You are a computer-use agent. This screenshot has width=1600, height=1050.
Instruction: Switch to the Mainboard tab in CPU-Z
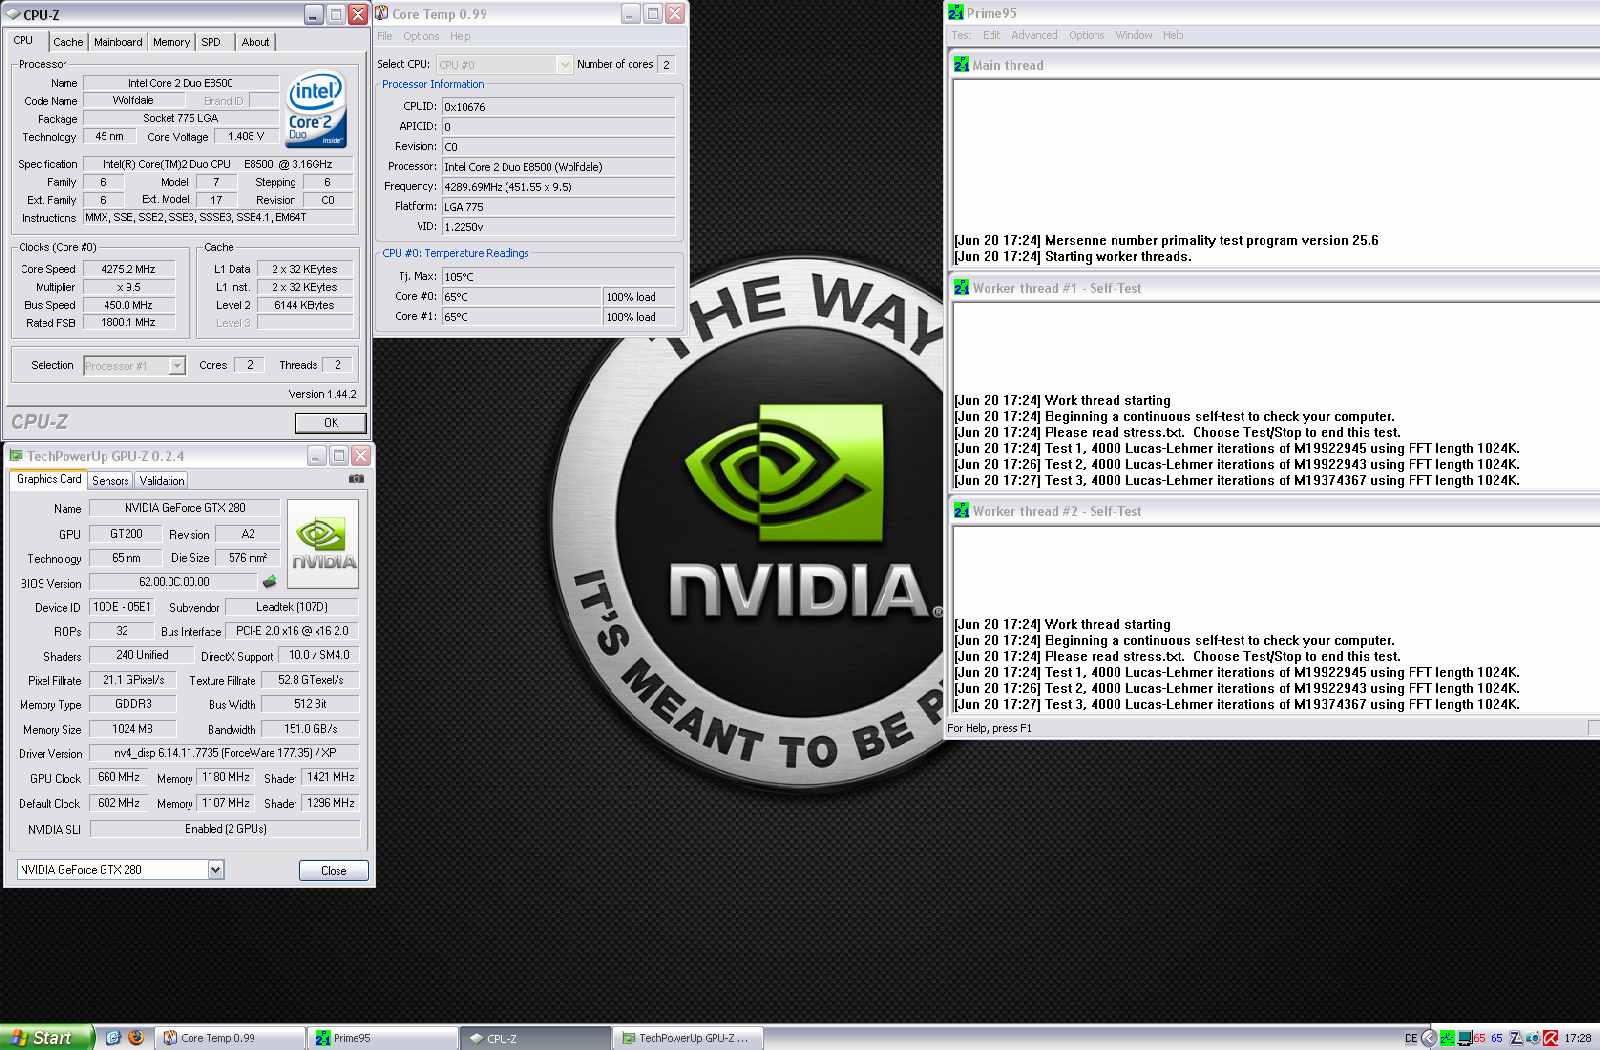118,42
